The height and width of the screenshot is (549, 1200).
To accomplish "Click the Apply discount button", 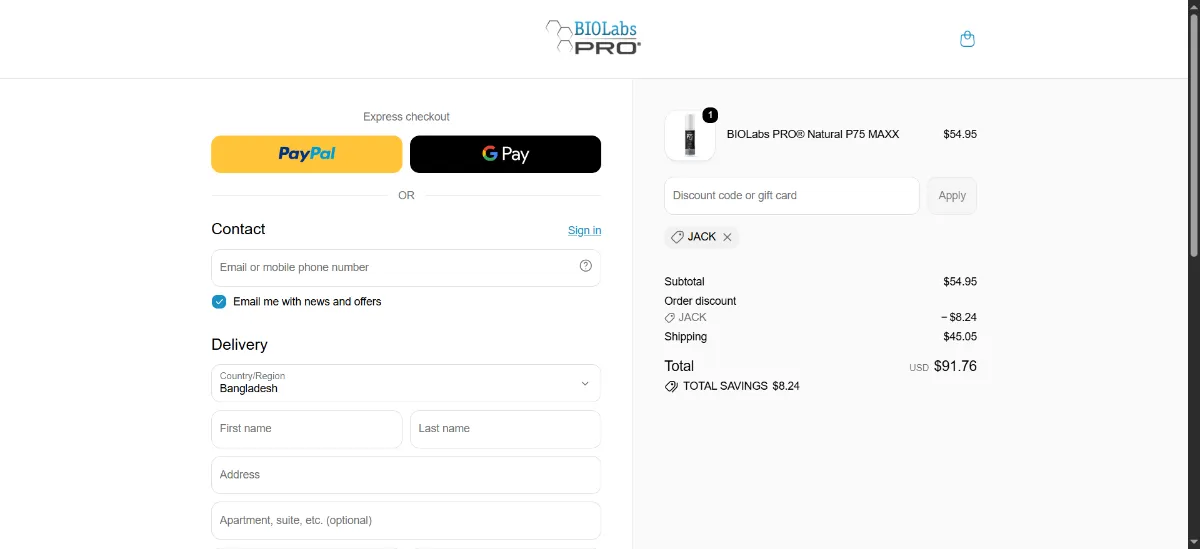I will tap(952, 196).
